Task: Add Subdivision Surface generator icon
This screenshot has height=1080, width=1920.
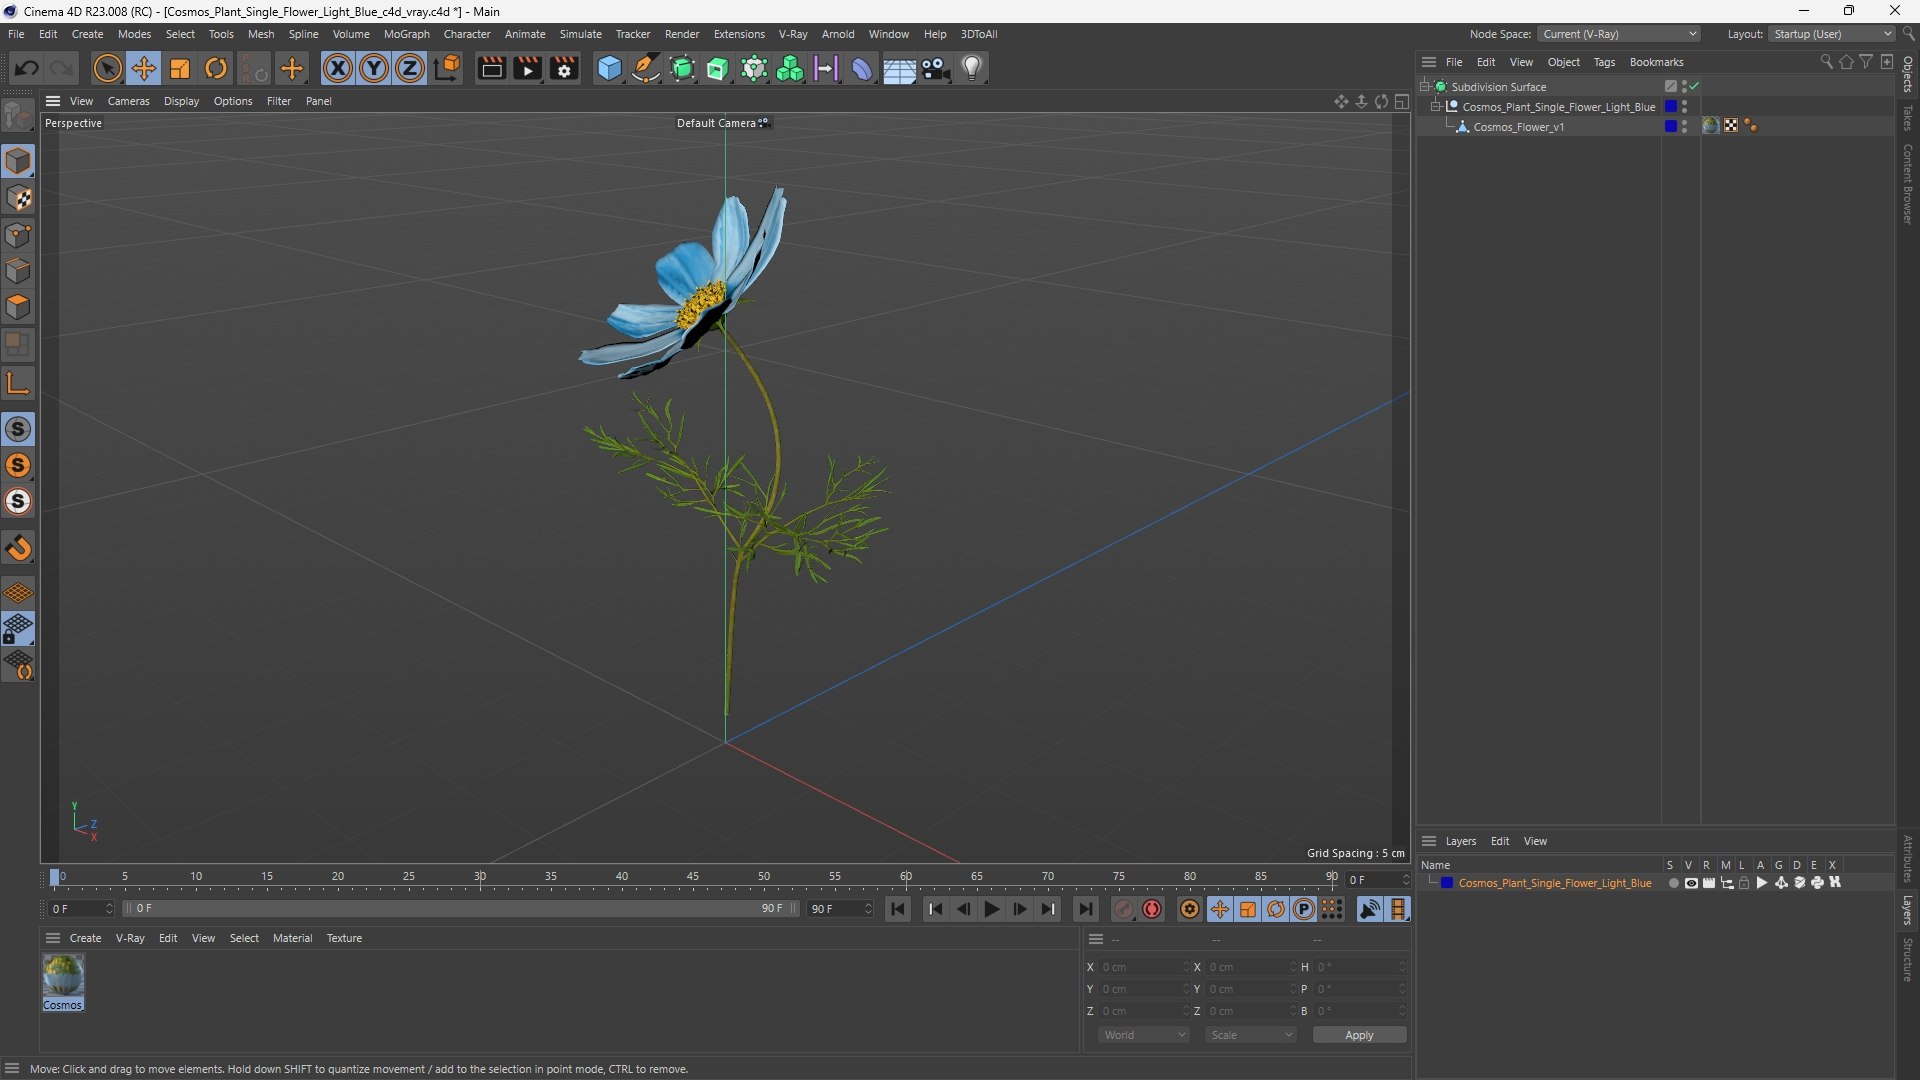Action: [682, 68]
